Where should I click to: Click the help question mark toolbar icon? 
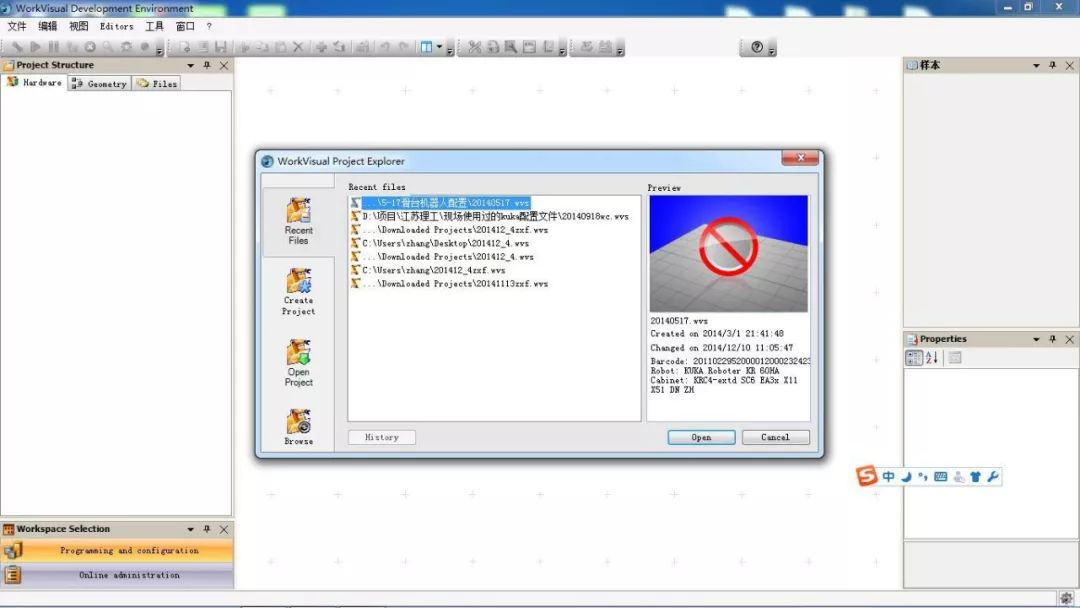[757, 47]
